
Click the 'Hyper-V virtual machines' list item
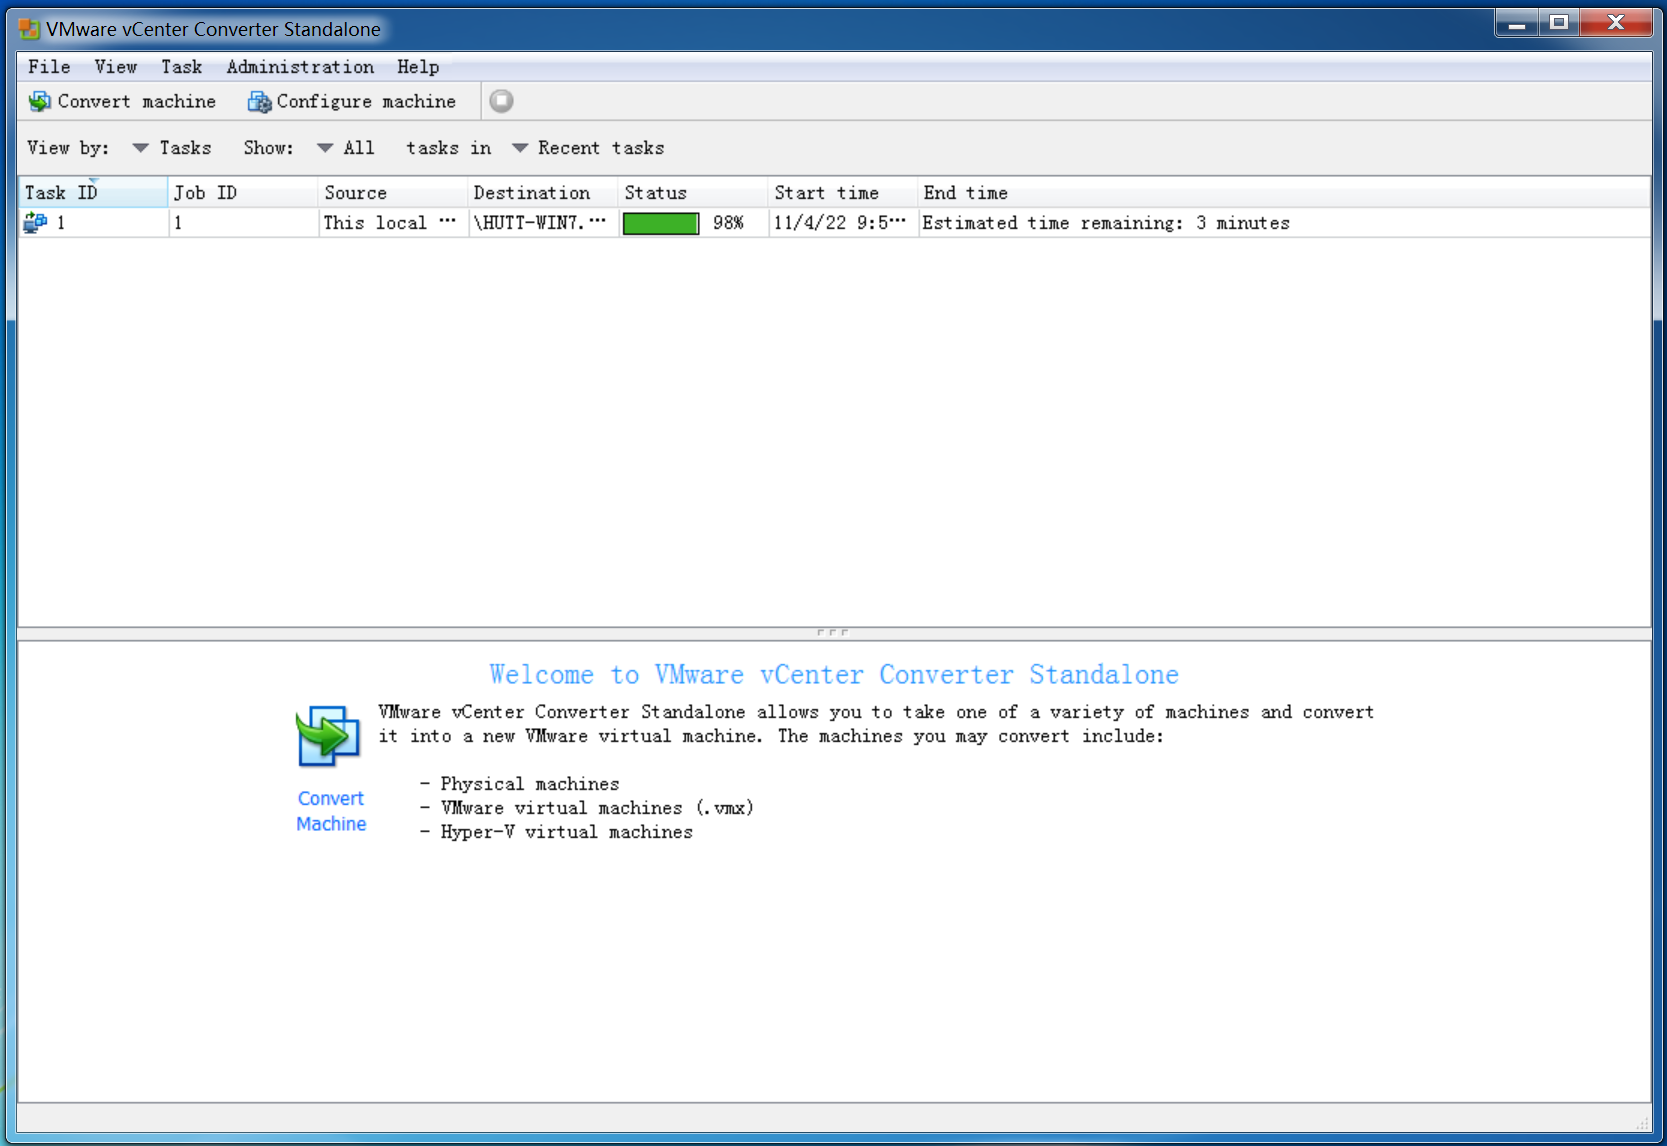[x=566, y=832]
